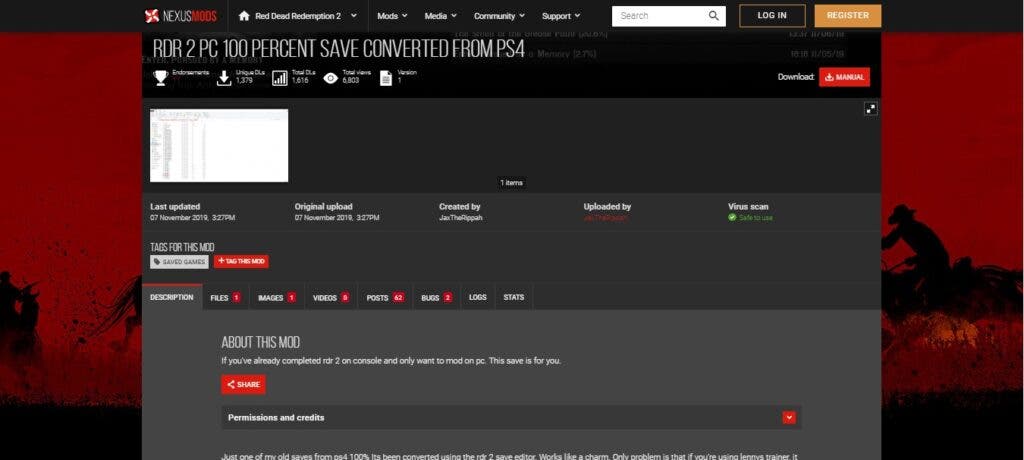This screenshot has width=1024, height=460.
Task: Switch to the LOGS tab
Action: [477, 297]
